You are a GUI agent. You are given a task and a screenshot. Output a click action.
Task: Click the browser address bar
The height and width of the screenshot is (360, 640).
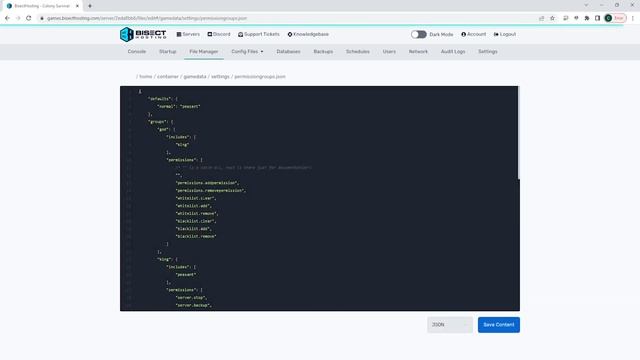(286, 18)
